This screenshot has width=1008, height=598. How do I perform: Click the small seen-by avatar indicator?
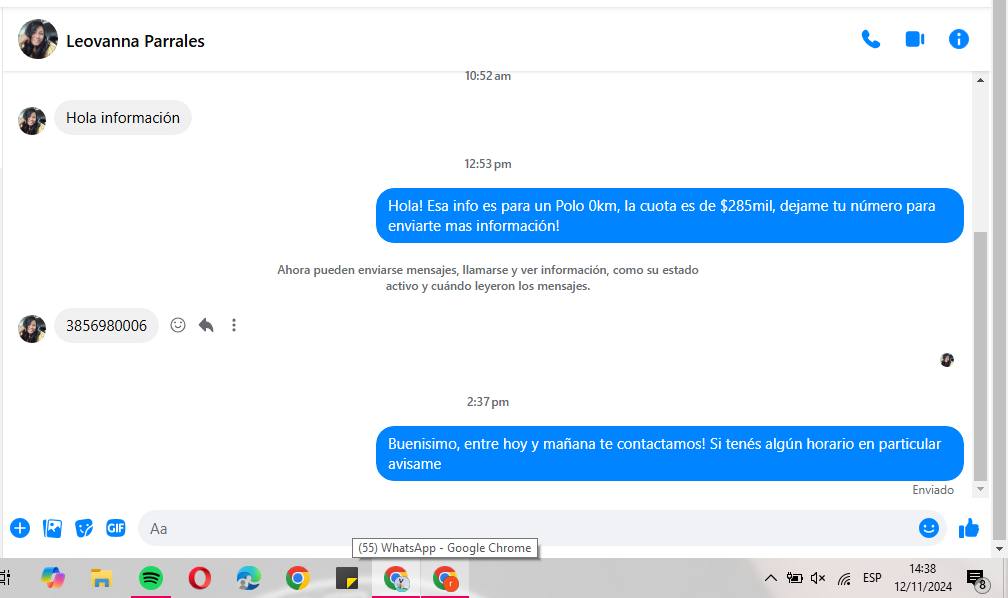947,359
